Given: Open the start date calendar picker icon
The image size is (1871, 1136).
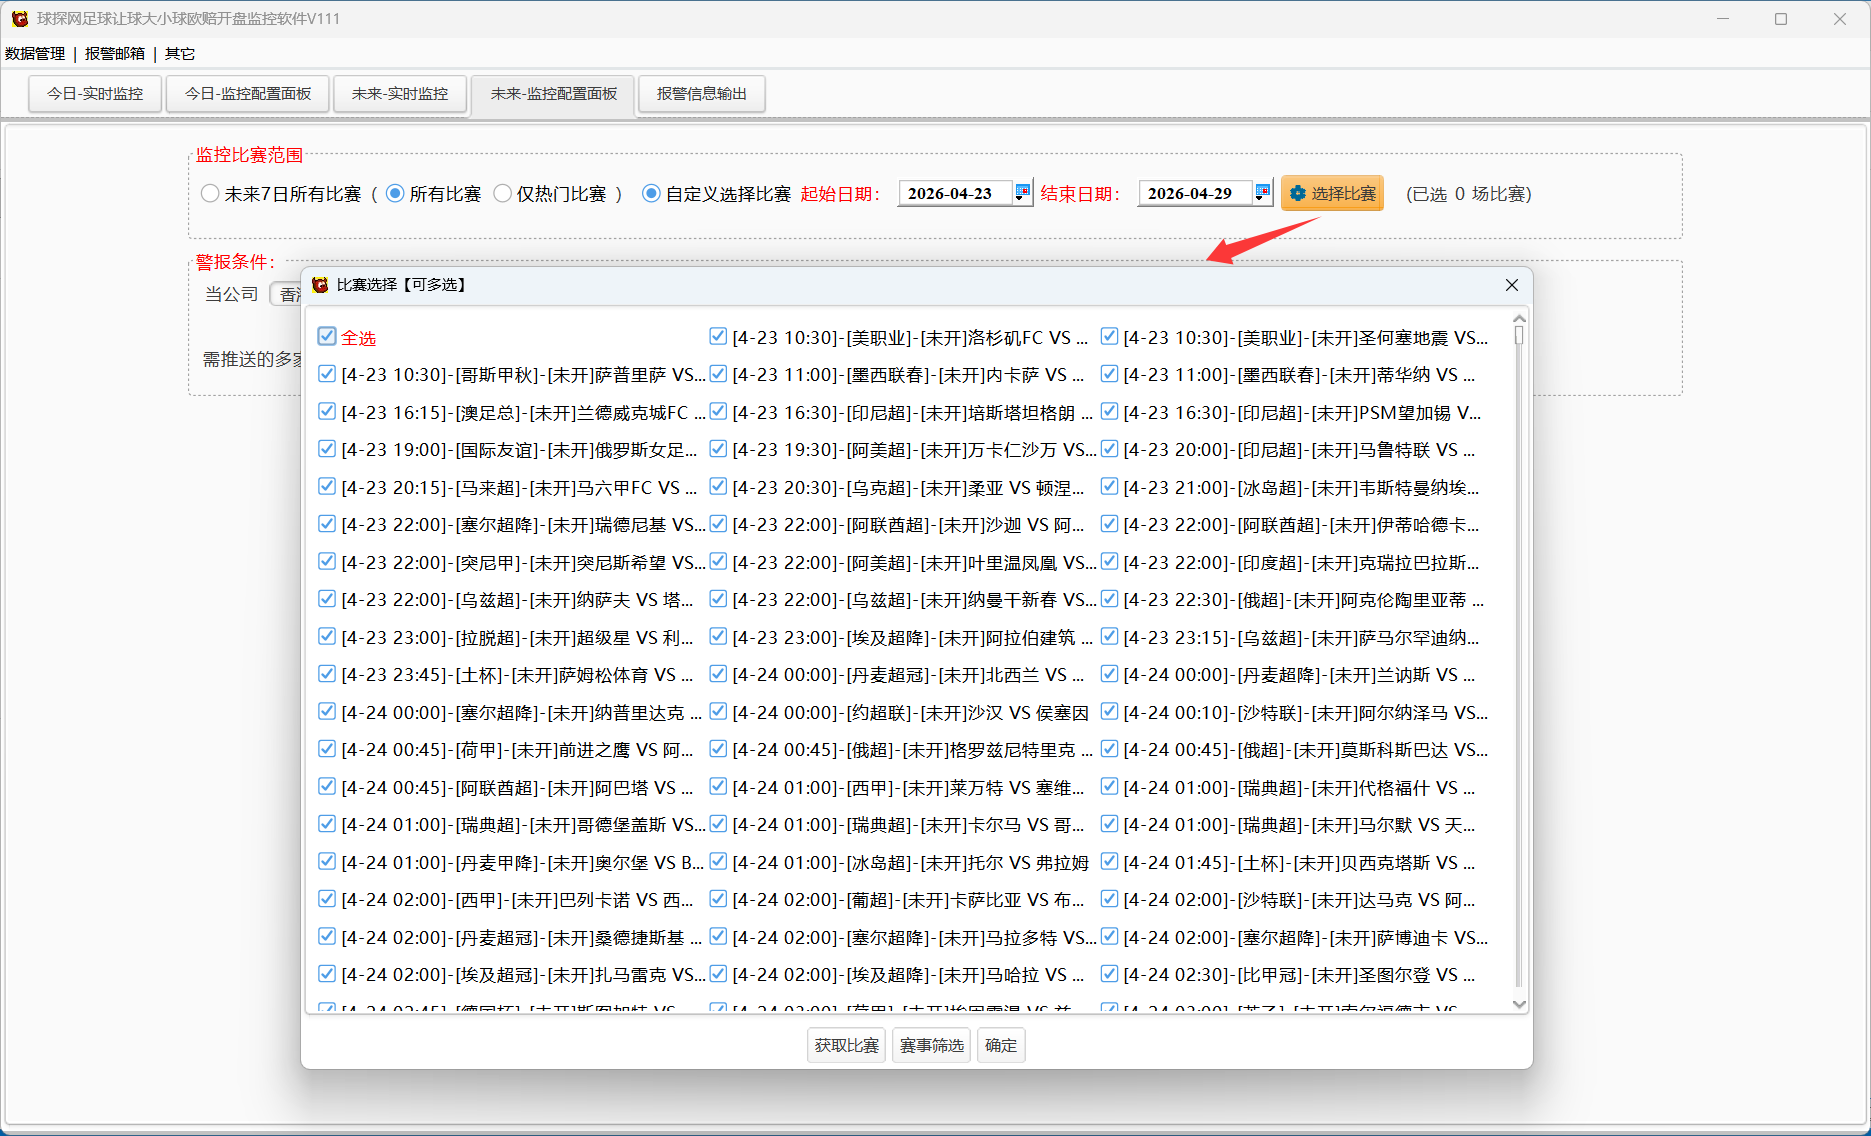Looking at the screenshot, I should click(1022, 193).
